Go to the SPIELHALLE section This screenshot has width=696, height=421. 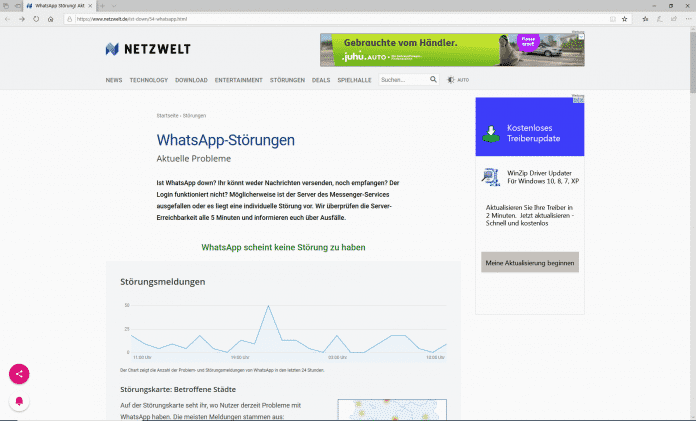click(355, 79)
